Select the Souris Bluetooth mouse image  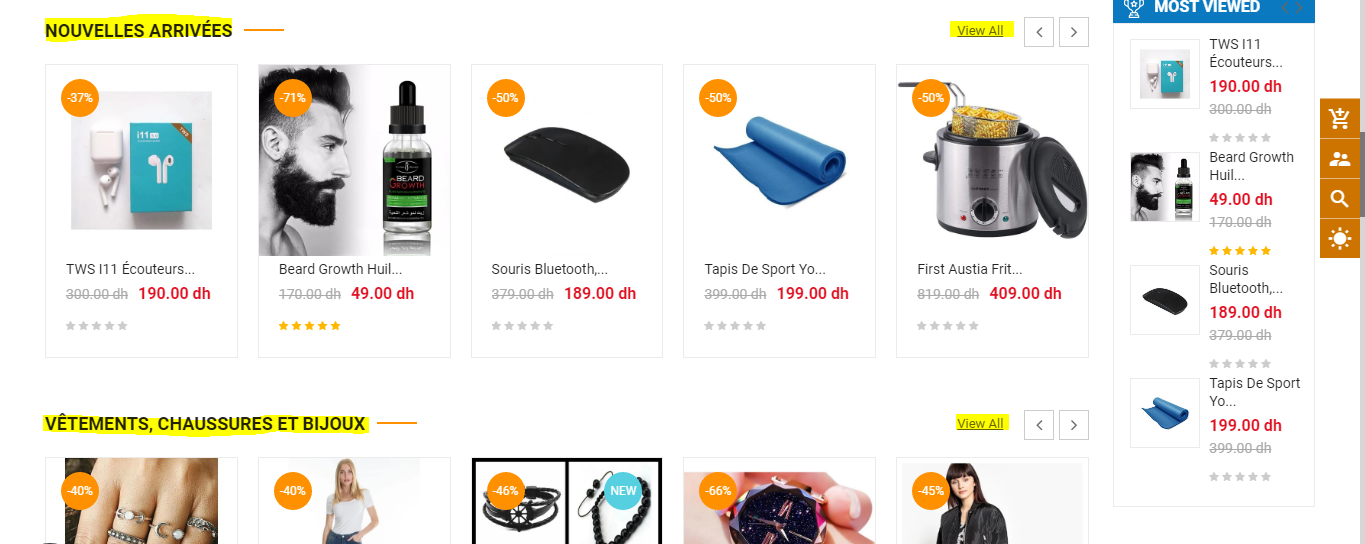(567, 160)
